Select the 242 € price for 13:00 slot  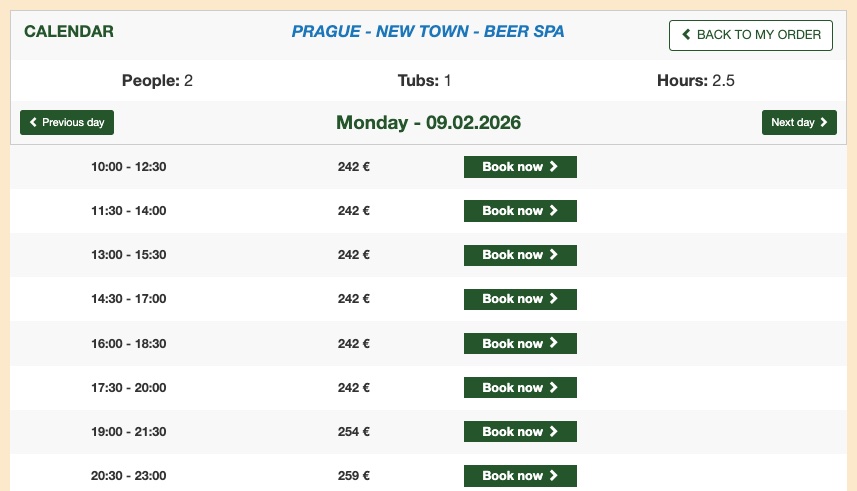(354, 255)
